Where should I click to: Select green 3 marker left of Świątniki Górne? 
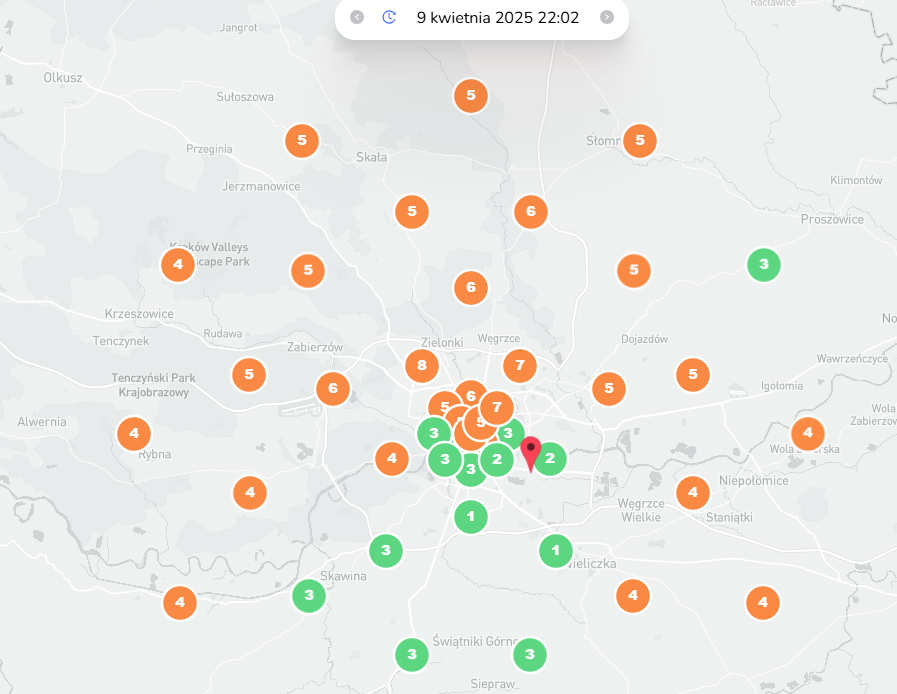point(411,655)
